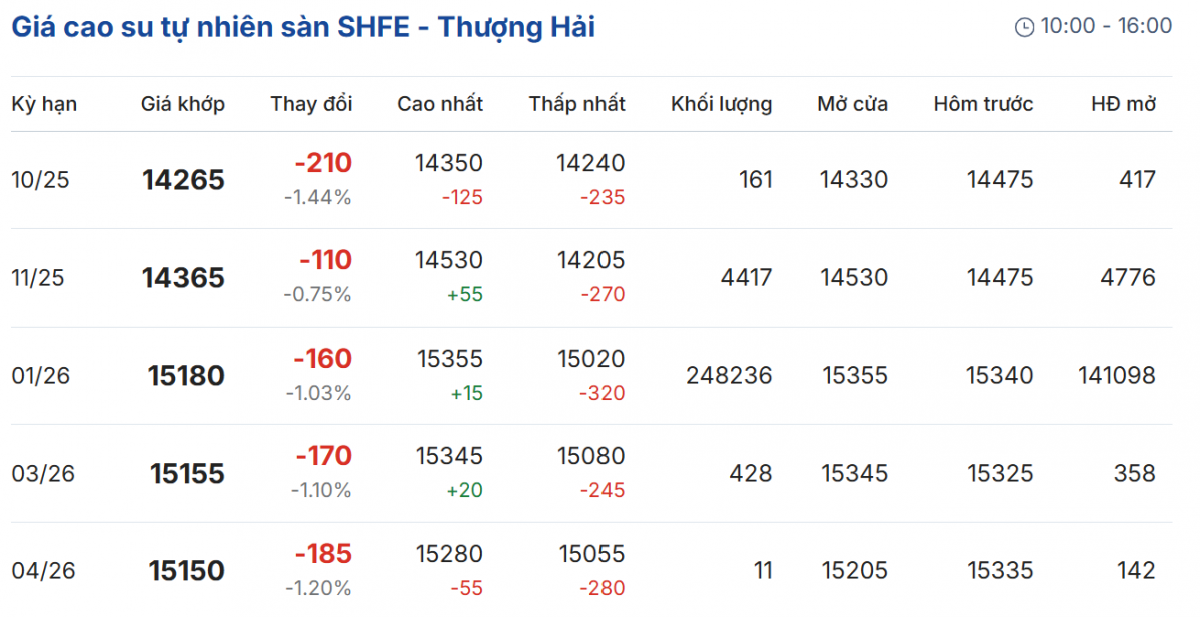Viewport: 1200px width, 617px height.
Task: Click the Kỳ hạn column header
Action: pos(44,104)
